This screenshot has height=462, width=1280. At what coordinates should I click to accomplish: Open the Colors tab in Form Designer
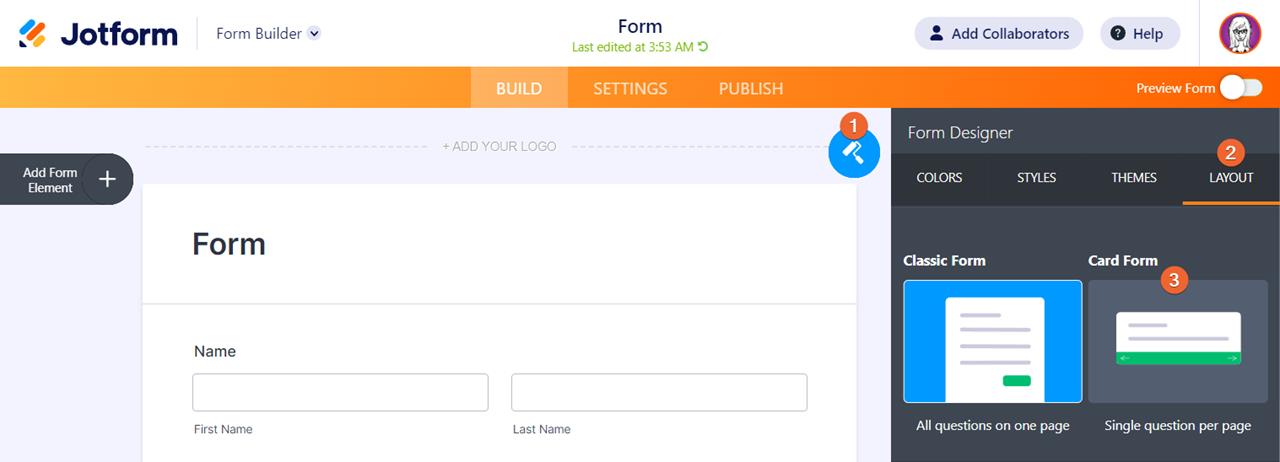coord(939,178)
